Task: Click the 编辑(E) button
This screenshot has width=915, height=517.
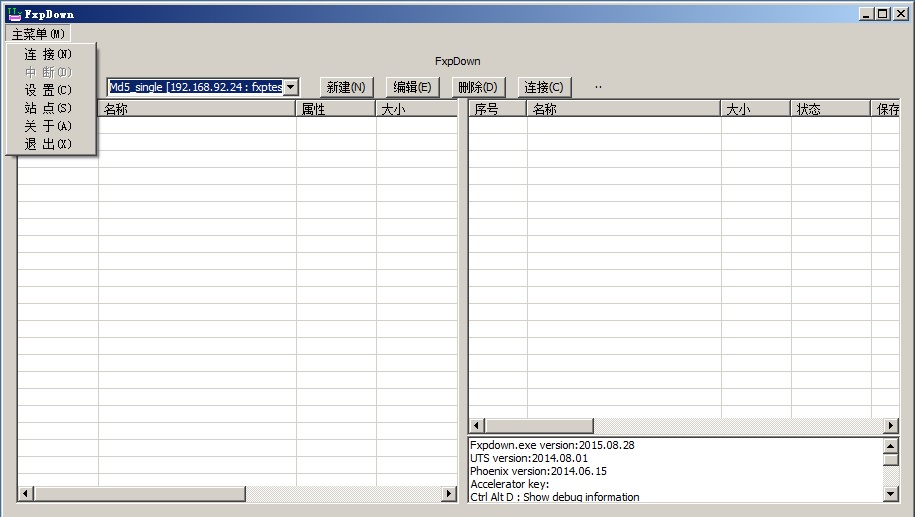Action: 412,87
